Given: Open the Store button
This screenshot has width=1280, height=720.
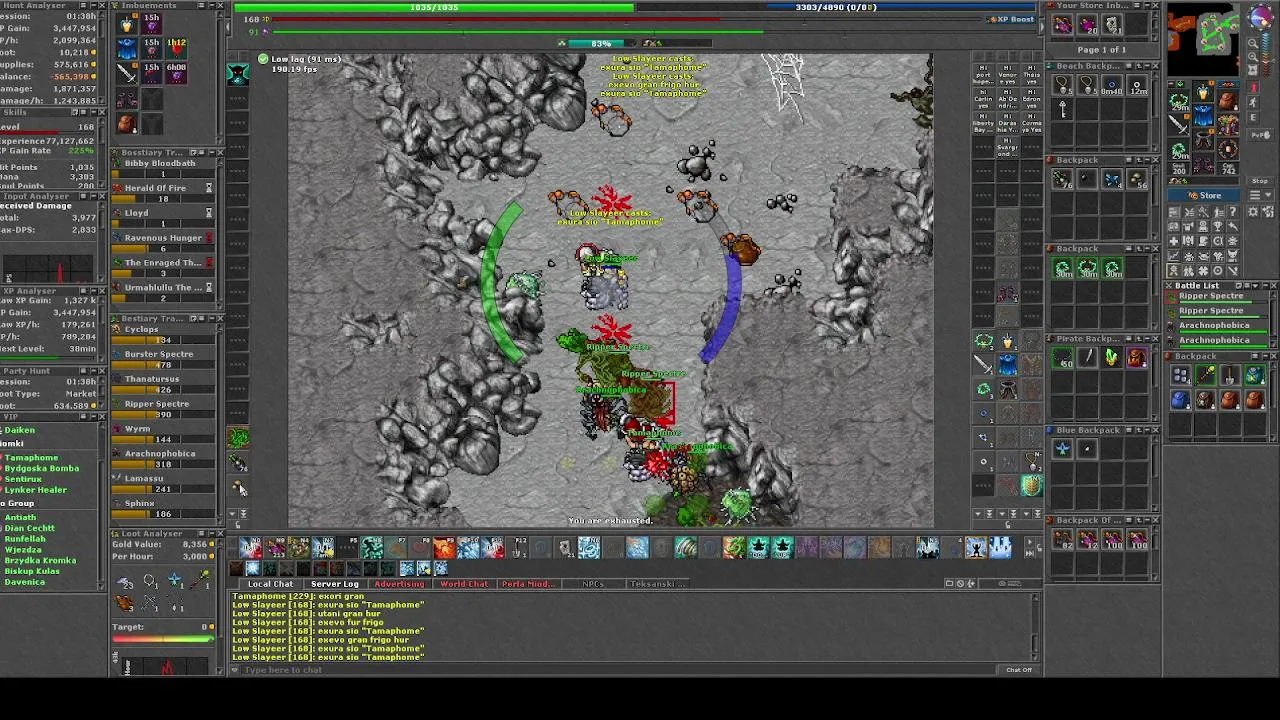Looking at the screenshot, I should pyautogui.click(x=1205, y=195).
